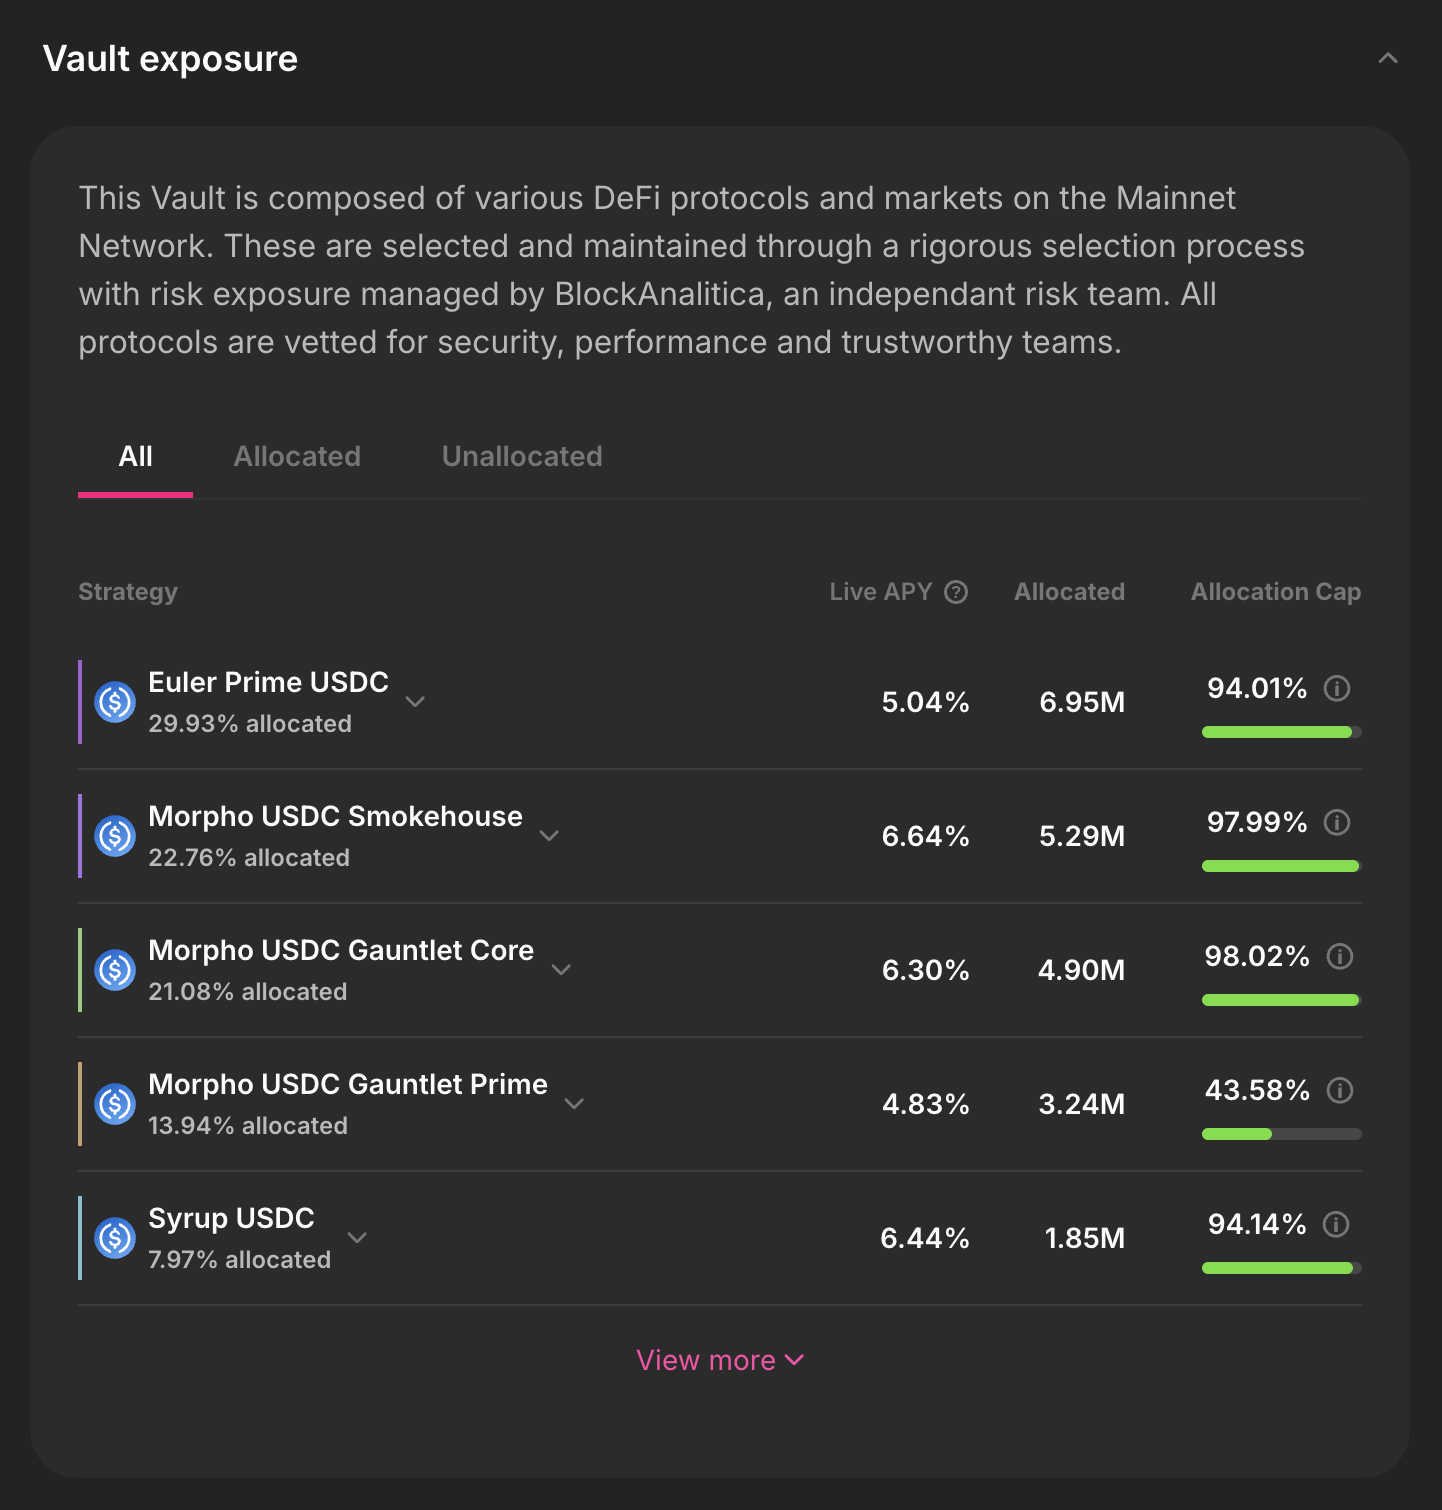Click info icon beside 94.01% allocation cap

(x=1337, y=688)
